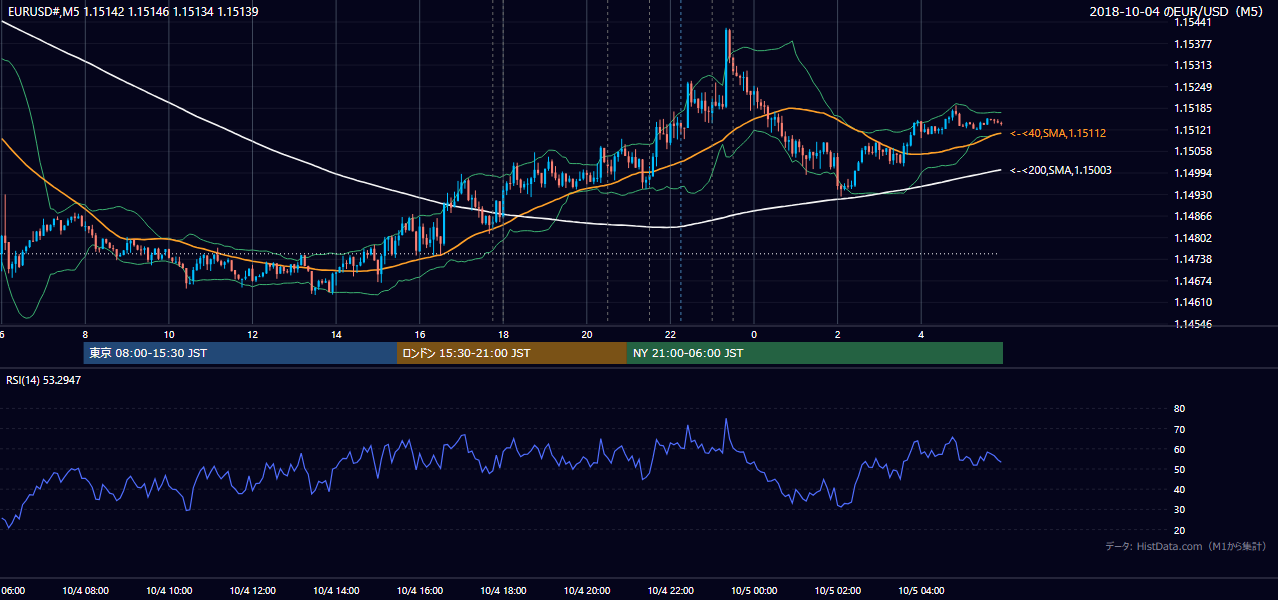Click price level 1.14994 on the axis
The height and width of the screenshot is (600, 1278).
point(1192,173)
